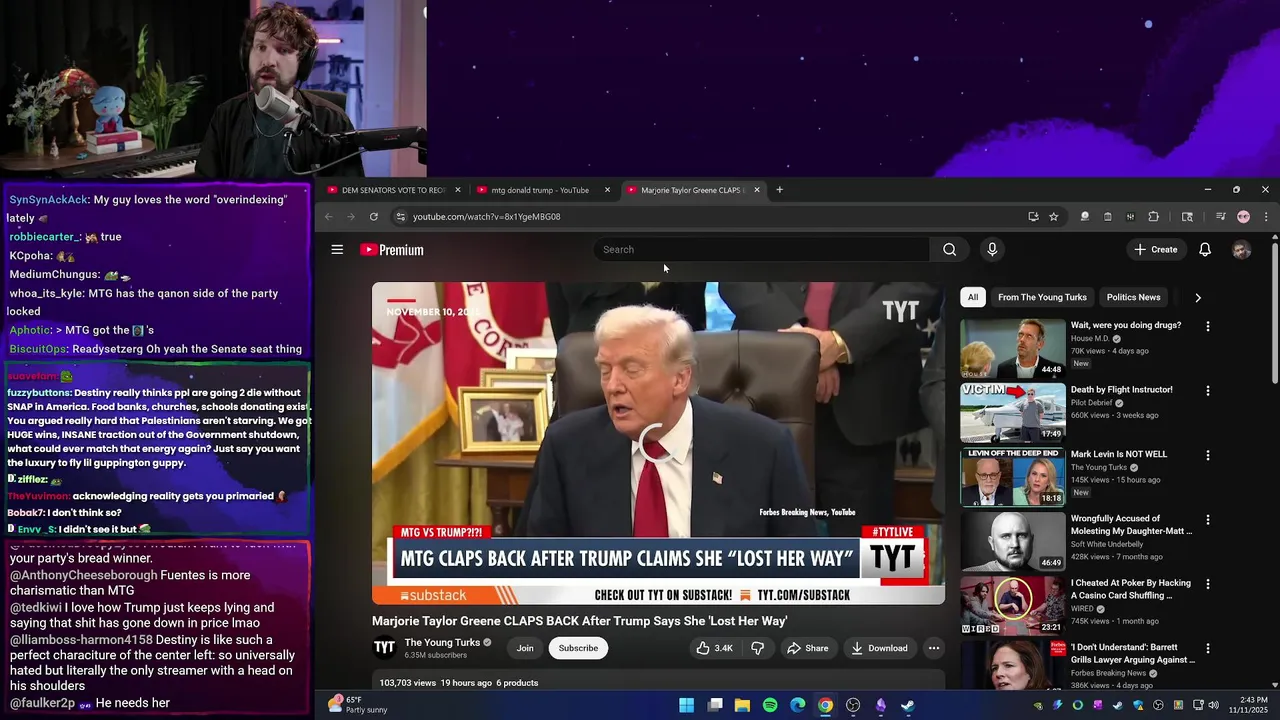
Task: Open 'Mark Levin Is NOT WELL' thumbnail
Action: 1013,477
